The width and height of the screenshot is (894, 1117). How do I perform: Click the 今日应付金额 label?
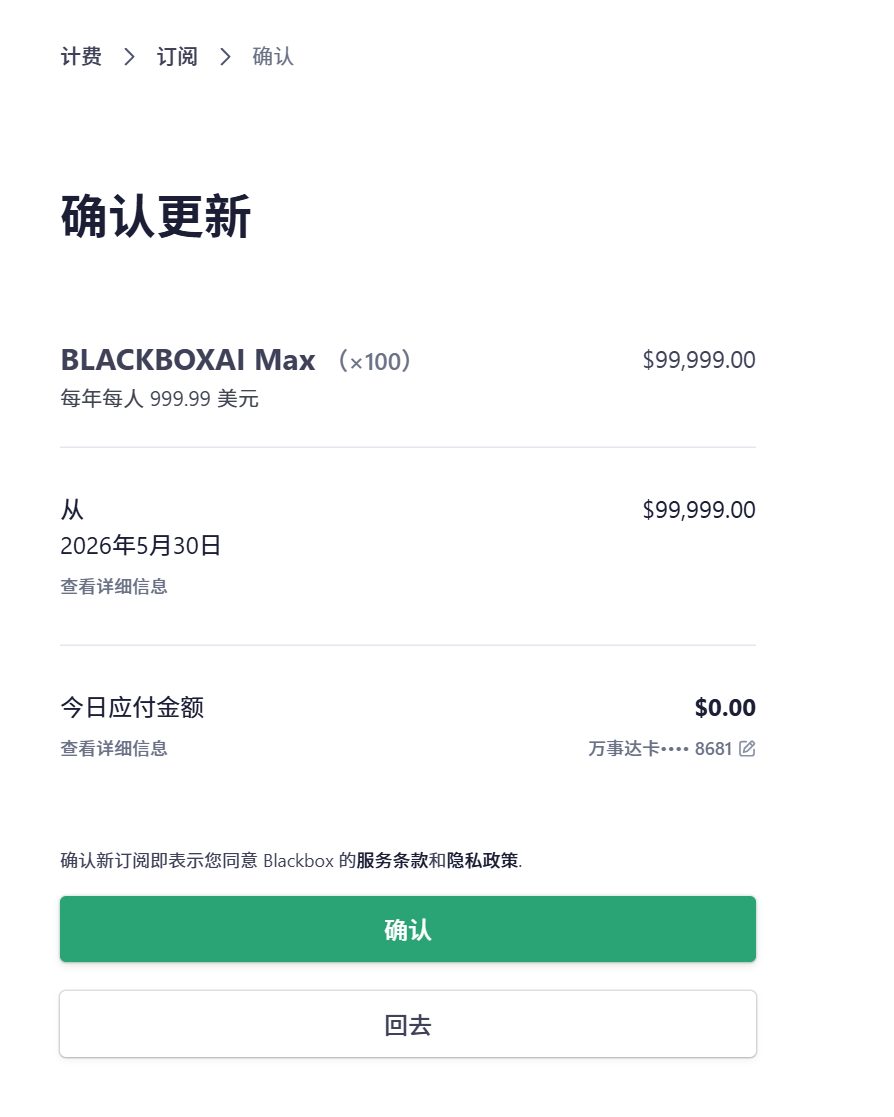coord(132,708)
